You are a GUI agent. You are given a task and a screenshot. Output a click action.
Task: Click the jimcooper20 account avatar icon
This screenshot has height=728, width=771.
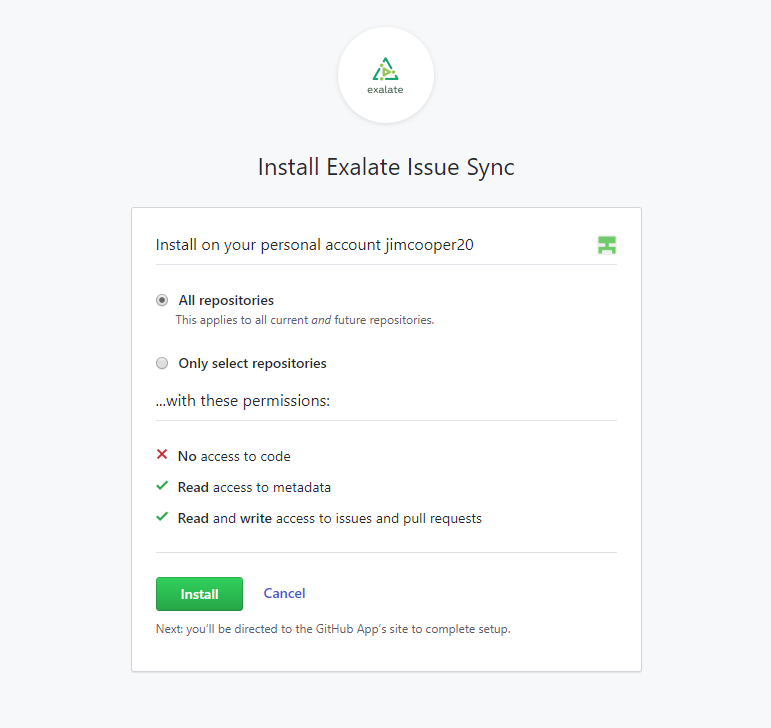pyautogui.click(x=607, y=245)
